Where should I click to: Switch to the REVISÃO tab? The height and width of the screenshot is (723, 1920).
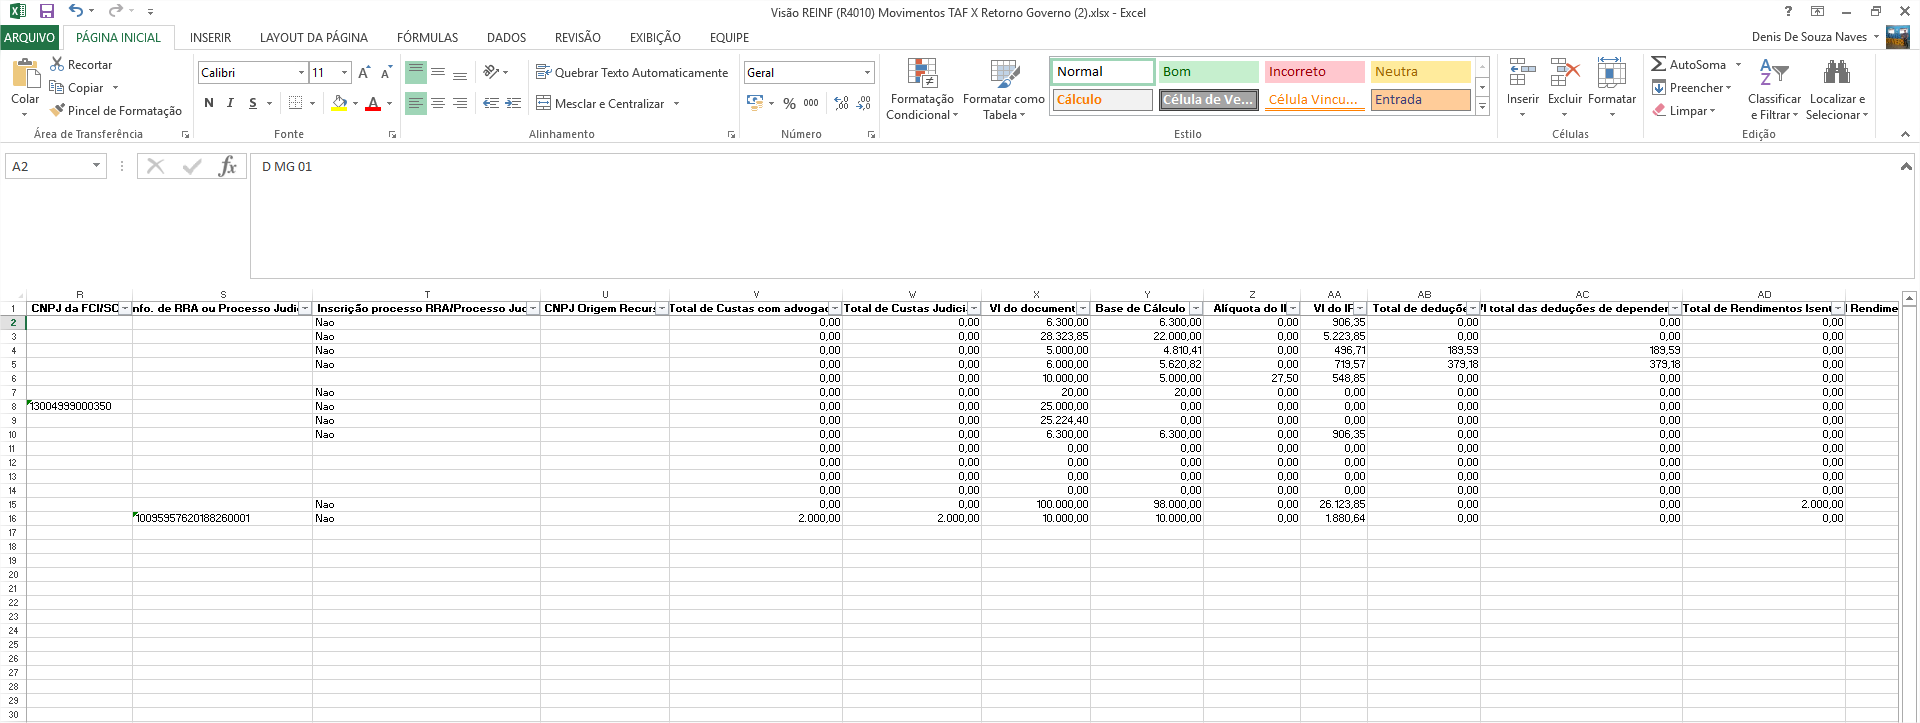pyautogui.click(x=578, y=38)
